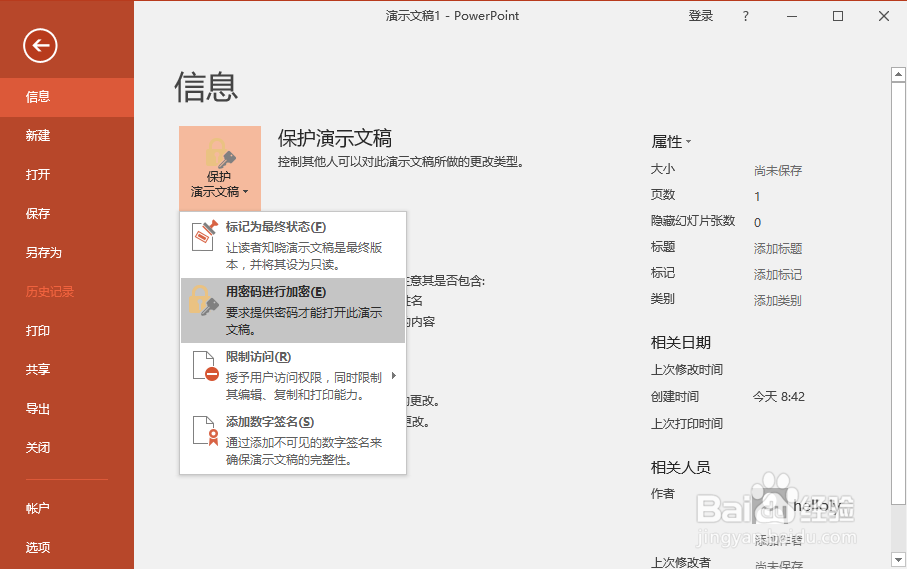Click the 限制访问 restricted document icon
This screenshot has width=907, height=569.
(x=205, y=366)
